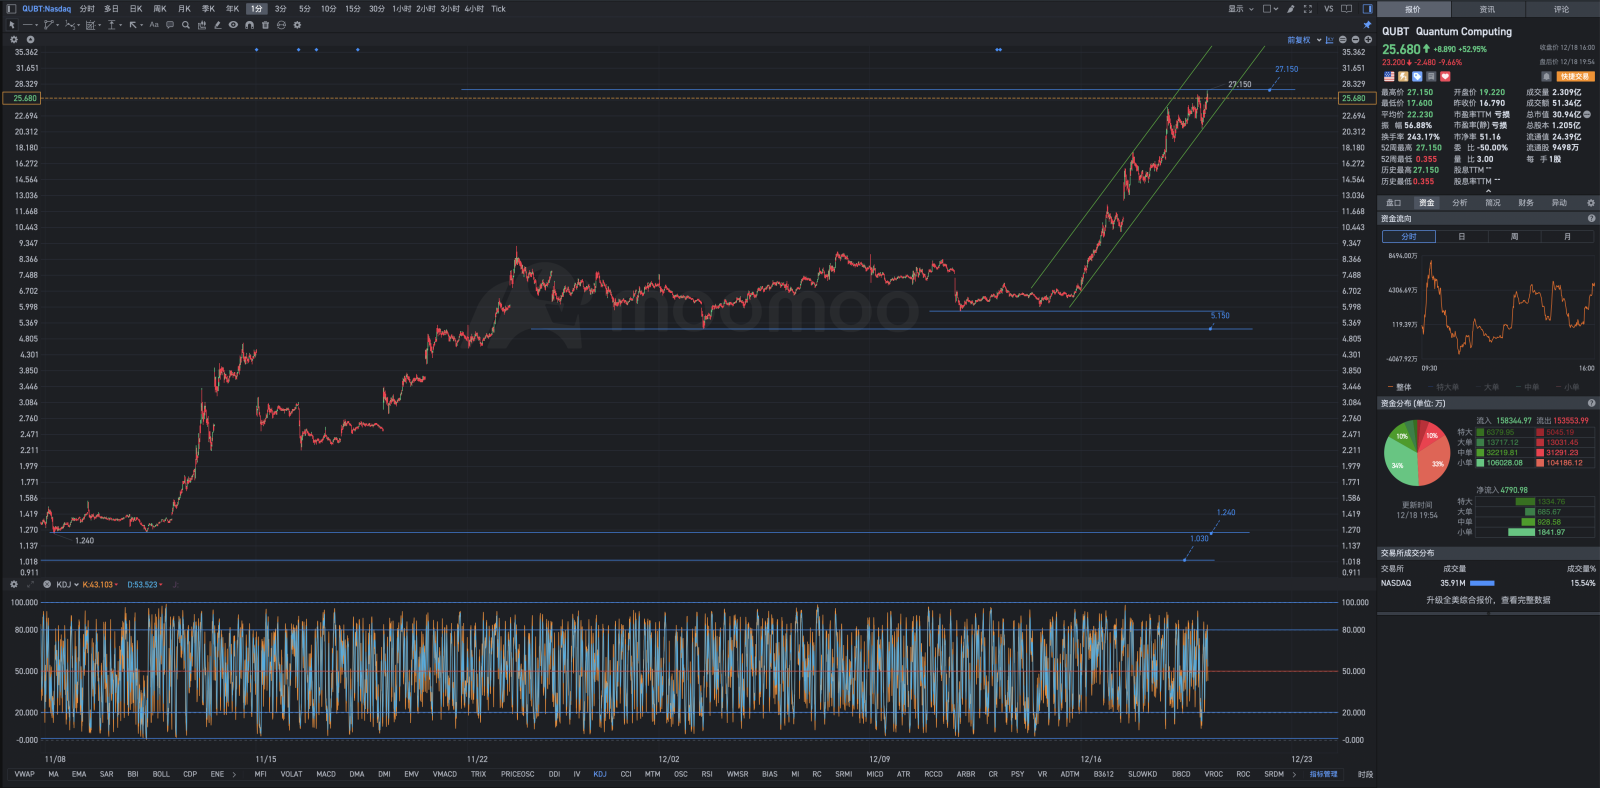Viewport: 1600px width, 788px height.
Task: Open the KDJ indicator selector dropdown
Action: click(68, 584)
